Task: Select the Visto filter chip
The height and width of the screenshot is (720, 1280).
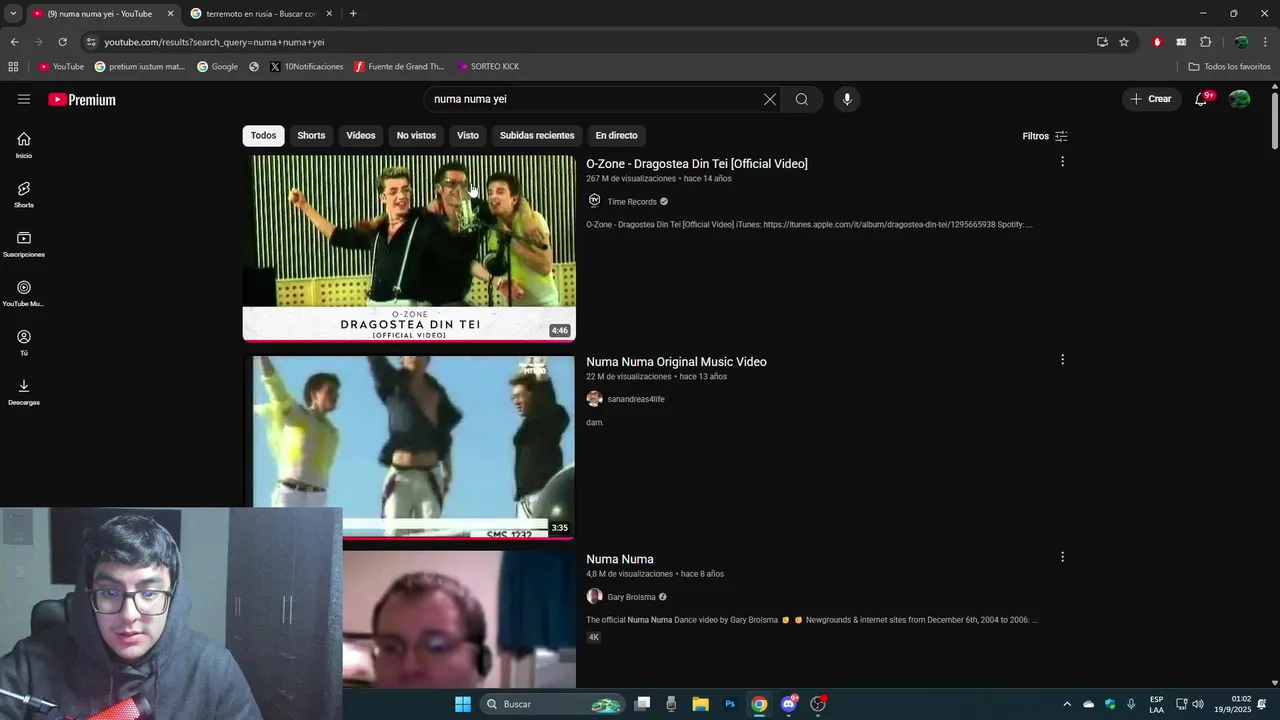Action: tap(468, 135)
